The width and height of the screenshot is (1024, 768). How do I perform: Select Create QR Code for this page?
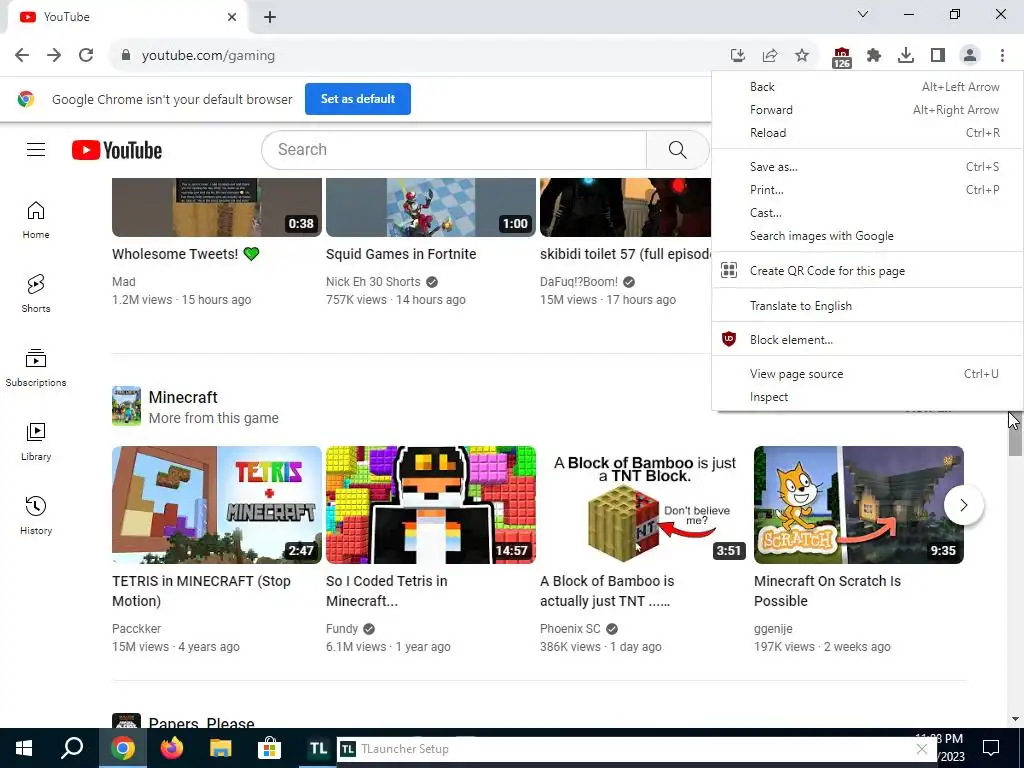tap(868, 270)
